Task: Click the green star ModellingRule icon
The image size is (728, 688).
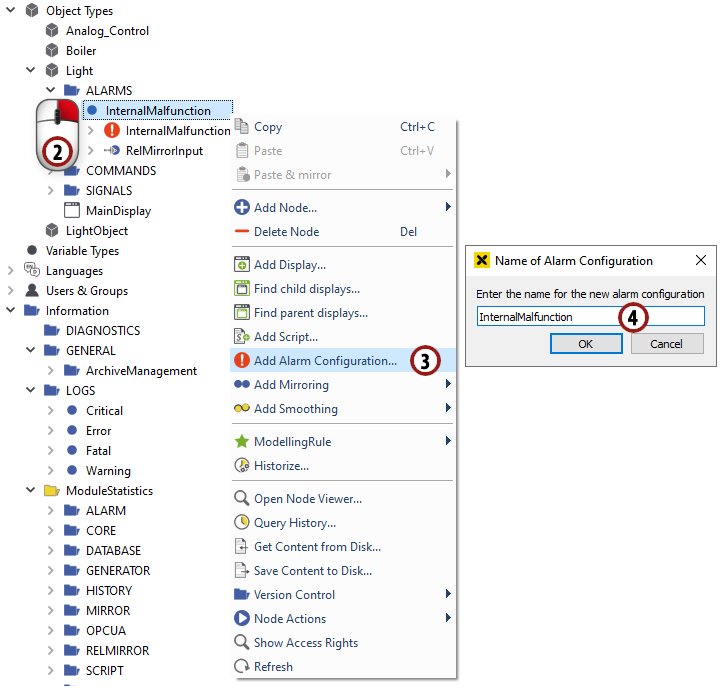Action: click(241, 442)
